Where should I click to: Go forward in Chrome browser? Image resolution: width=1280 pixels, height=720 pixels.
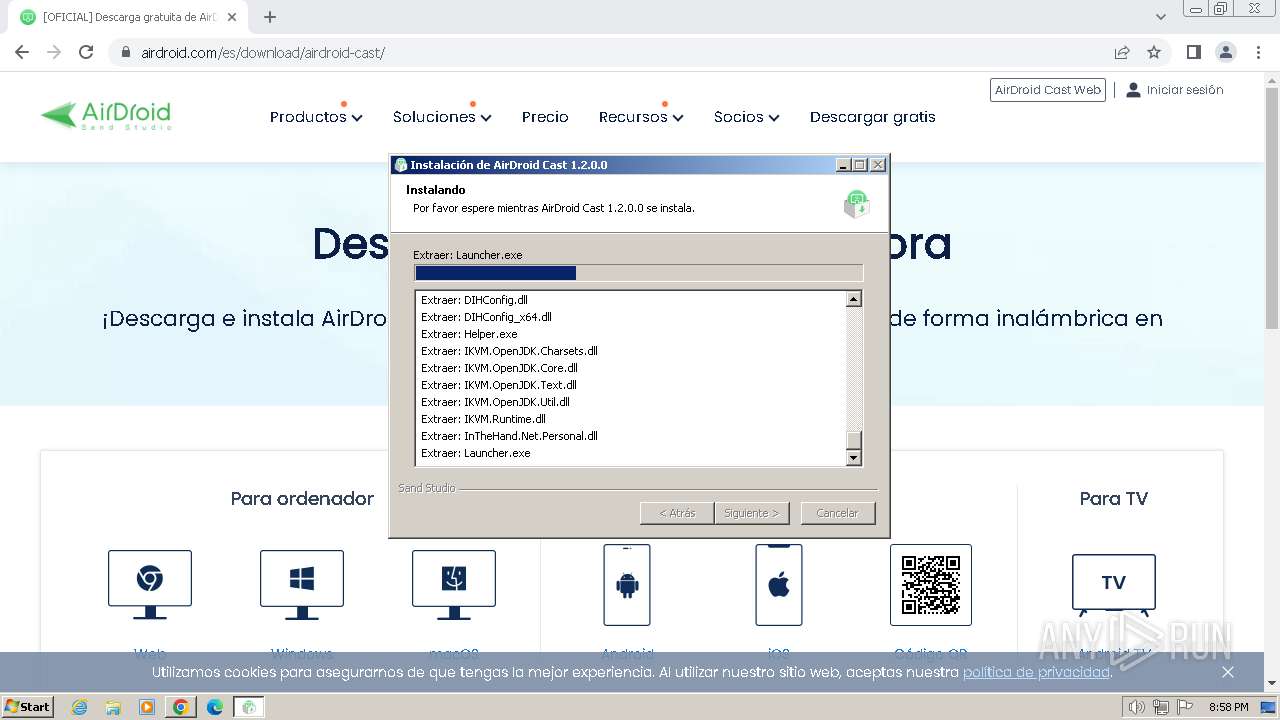54,52
